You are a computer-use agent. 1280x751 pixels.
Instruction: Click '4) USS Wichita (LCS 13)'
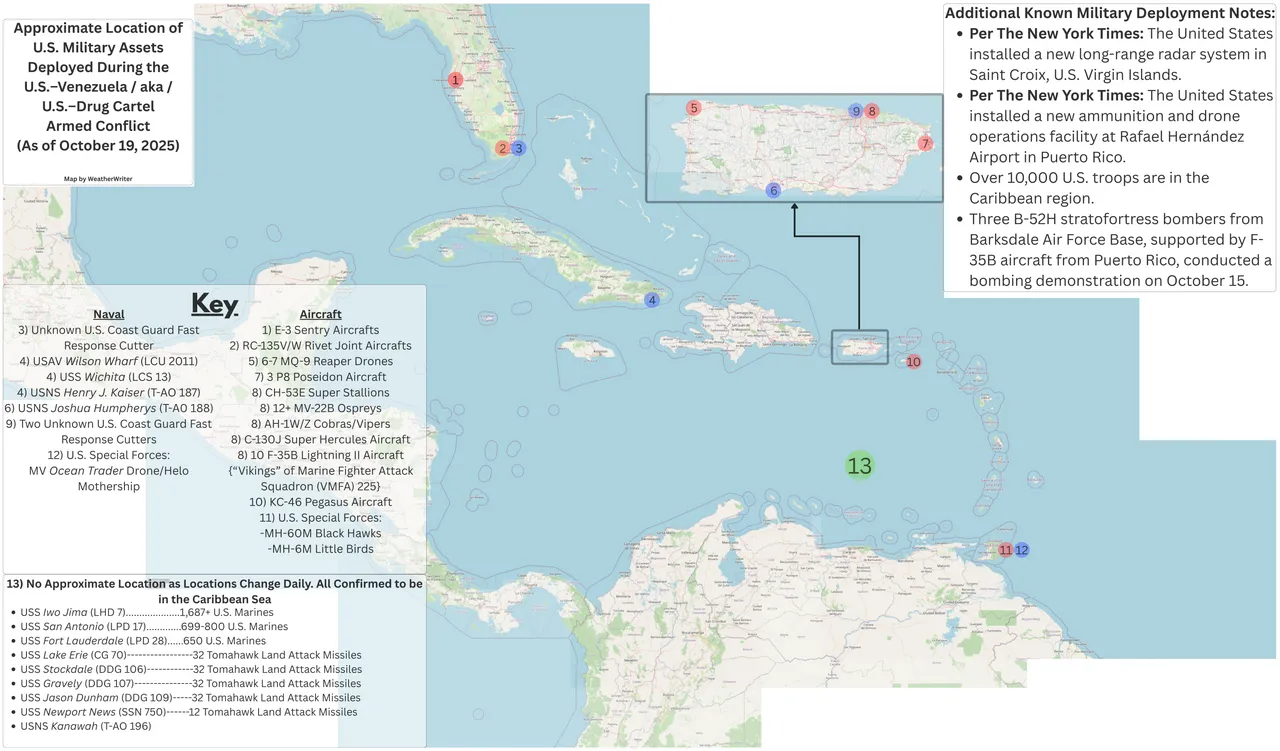108,377
